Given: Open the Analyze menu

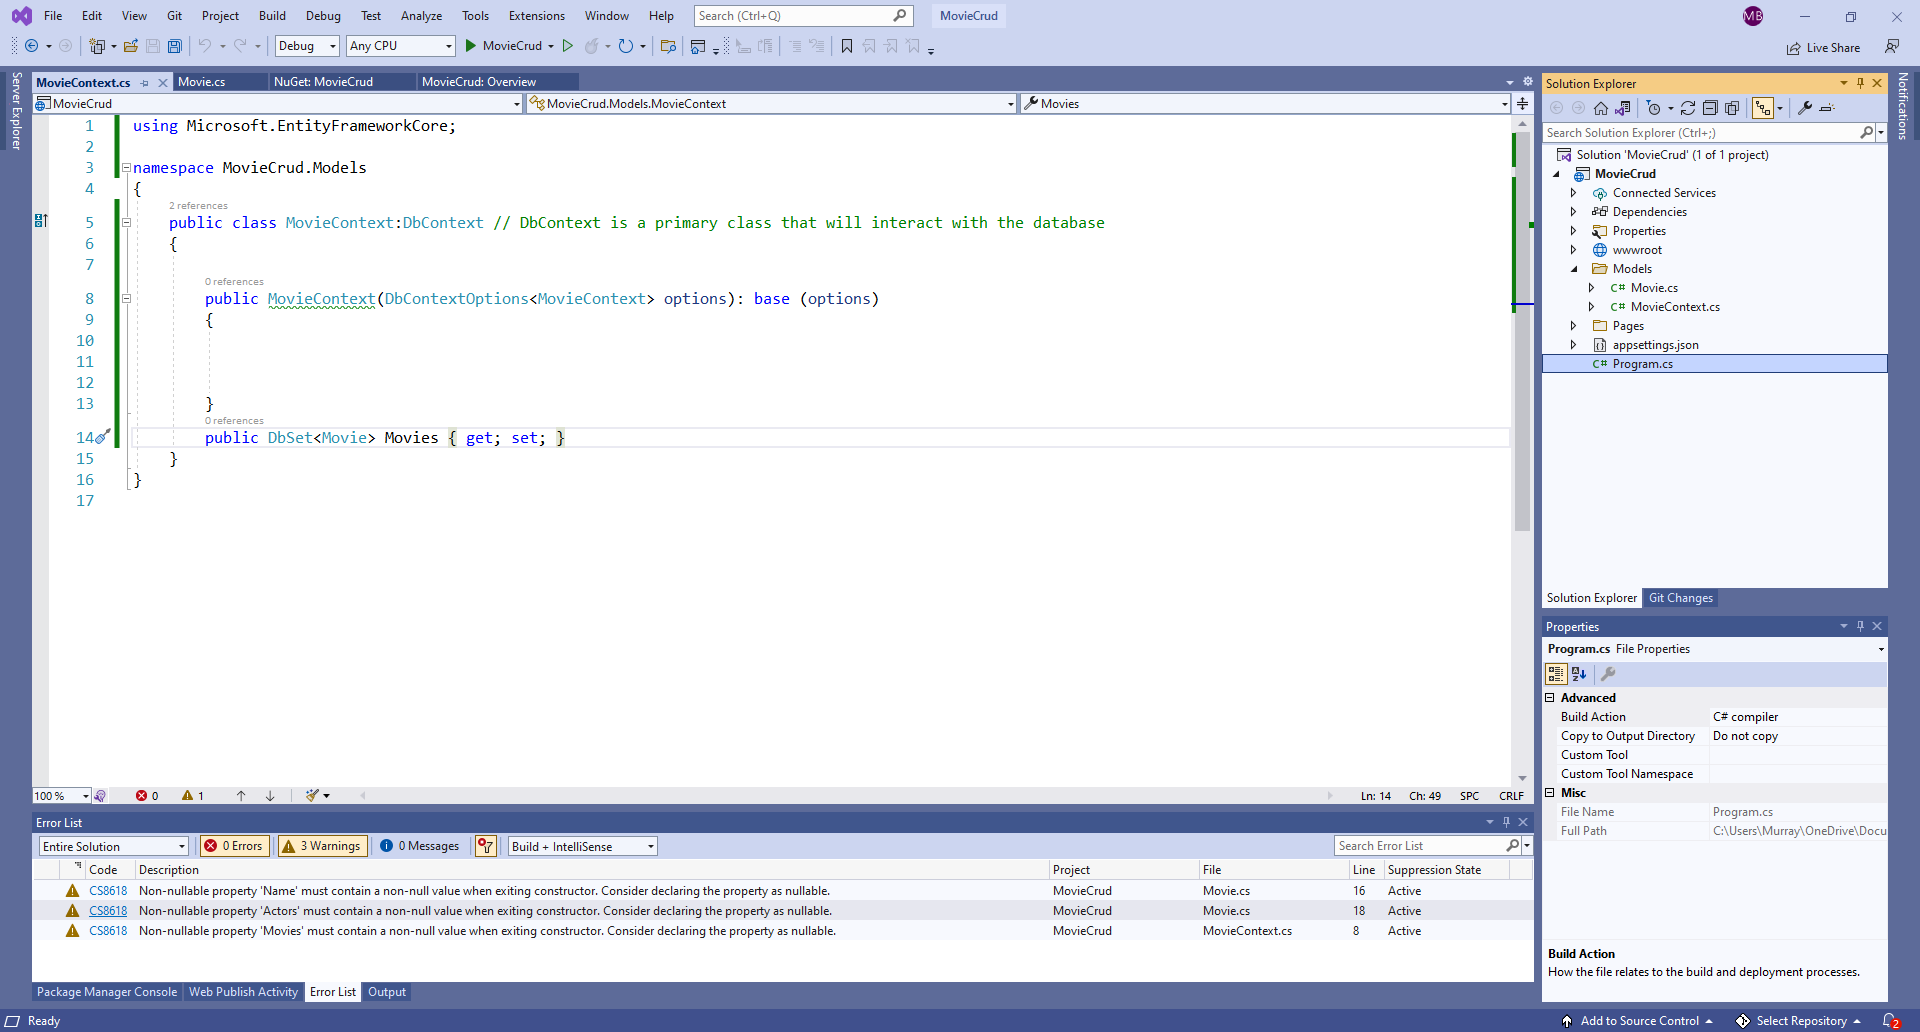Looking at the screenshot, I should [421, 16].
